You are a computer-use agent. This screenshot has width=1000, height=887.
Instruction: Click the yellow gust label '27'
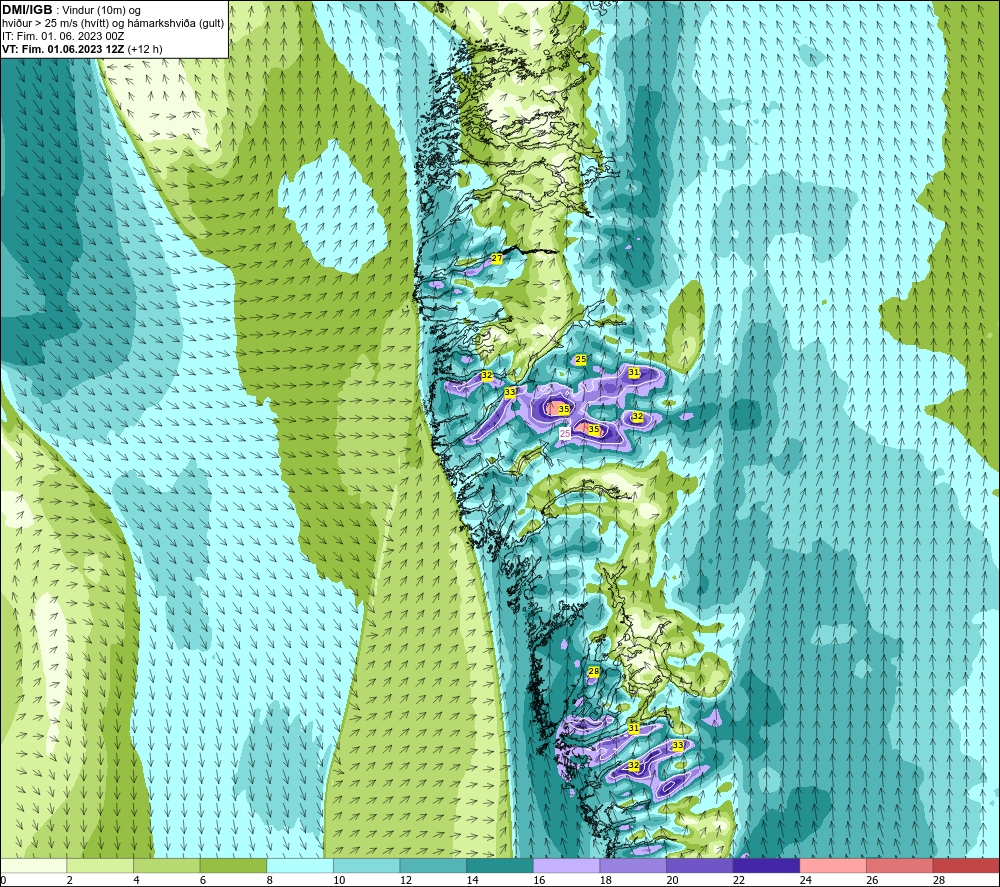(497, 258)
